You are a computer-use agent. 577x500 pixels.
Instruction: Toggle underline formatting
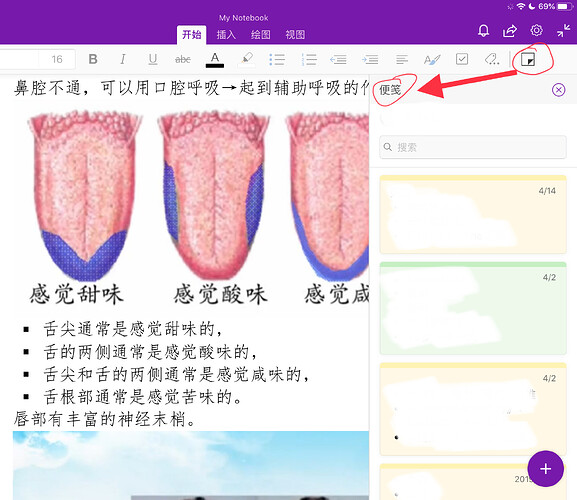[153, 59]
